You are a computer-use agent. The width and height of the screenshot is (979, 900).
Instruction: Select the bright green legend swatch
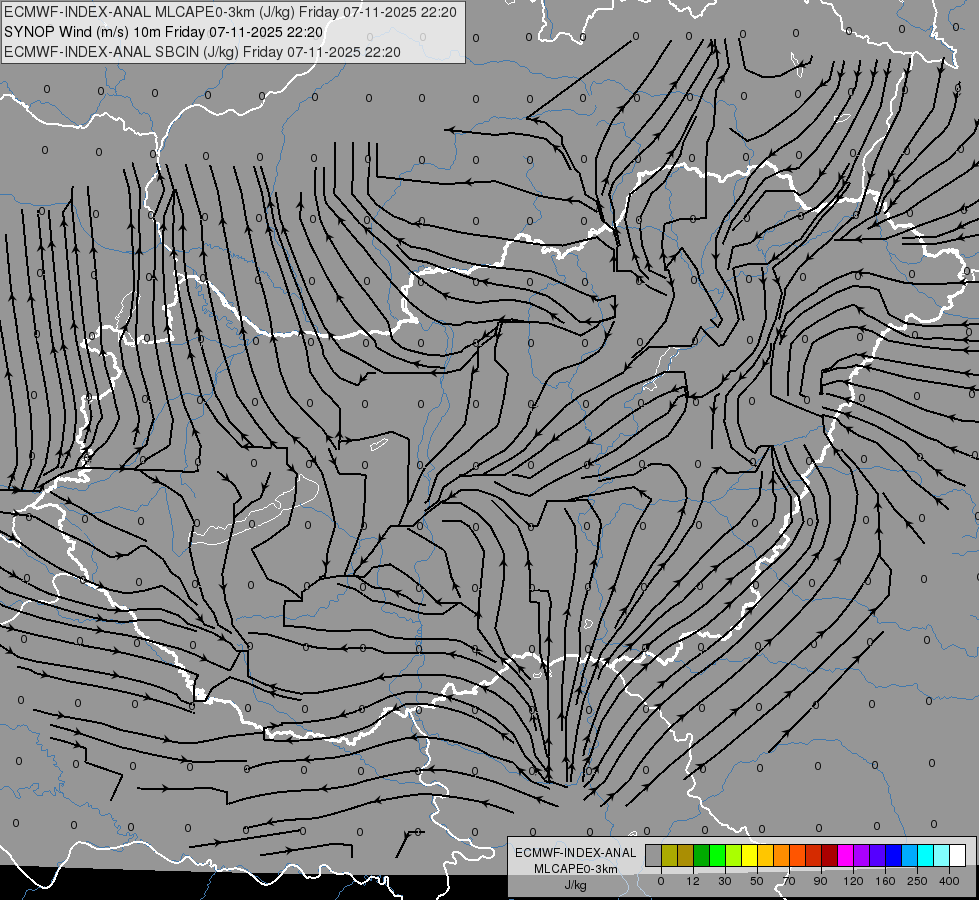[718, 856]
